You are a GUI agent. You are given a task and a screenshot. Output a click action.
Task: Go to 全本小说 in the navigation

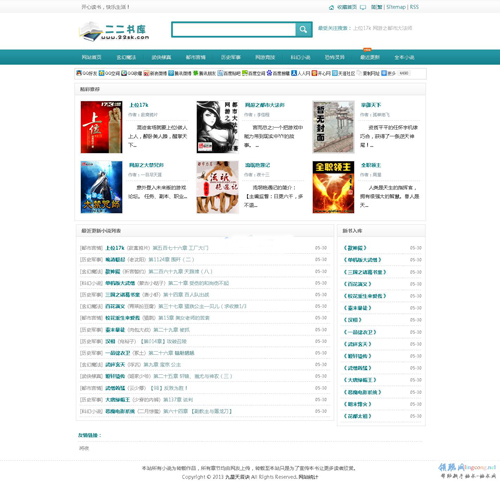404,57
